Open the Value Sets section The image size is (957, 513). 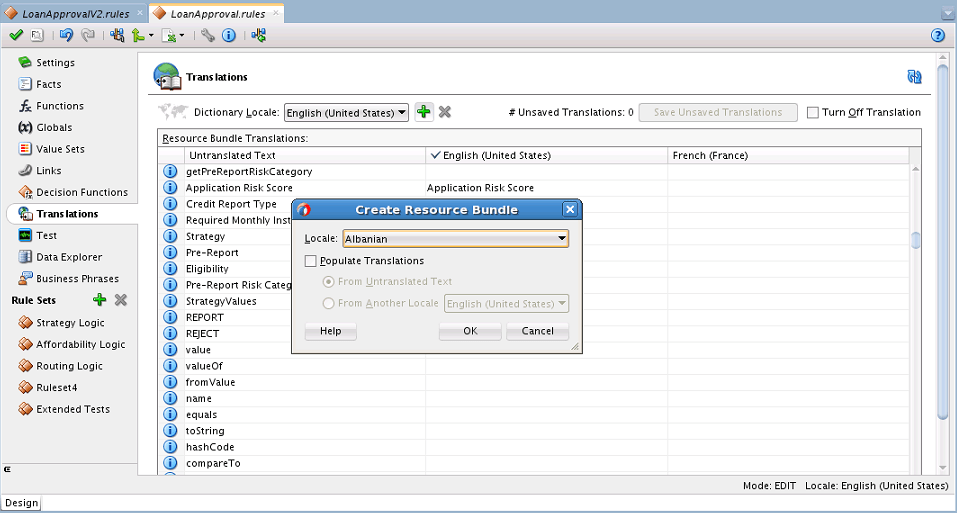point(60,149)
